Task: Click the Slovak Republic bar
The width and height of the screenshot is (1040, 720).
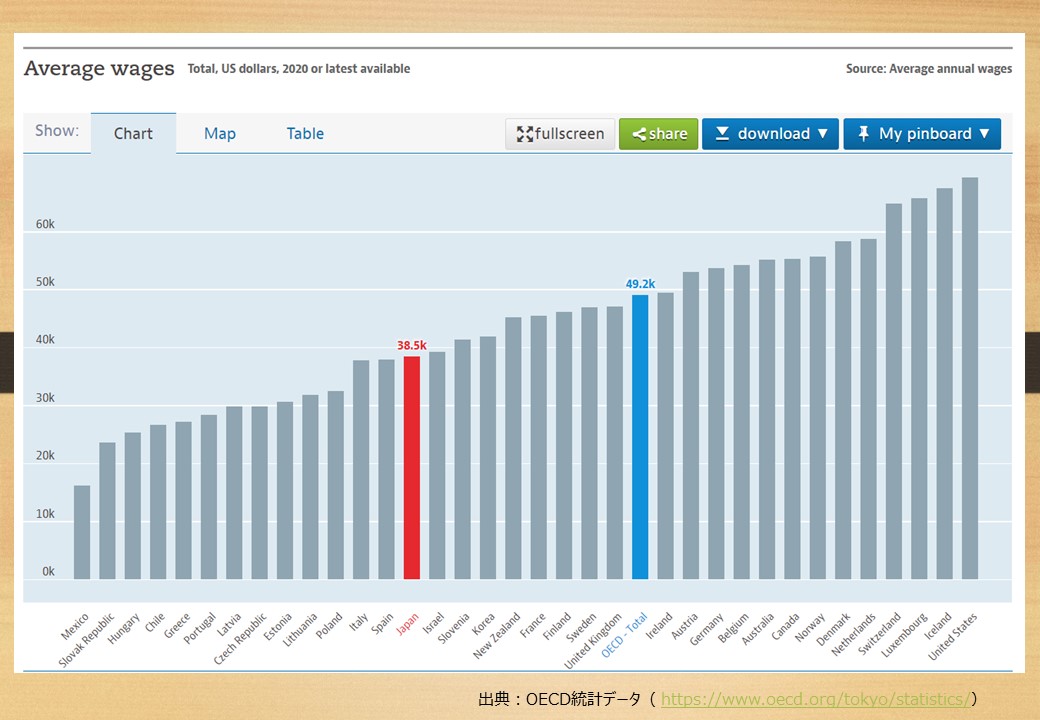Action: (x=107, y=510)
